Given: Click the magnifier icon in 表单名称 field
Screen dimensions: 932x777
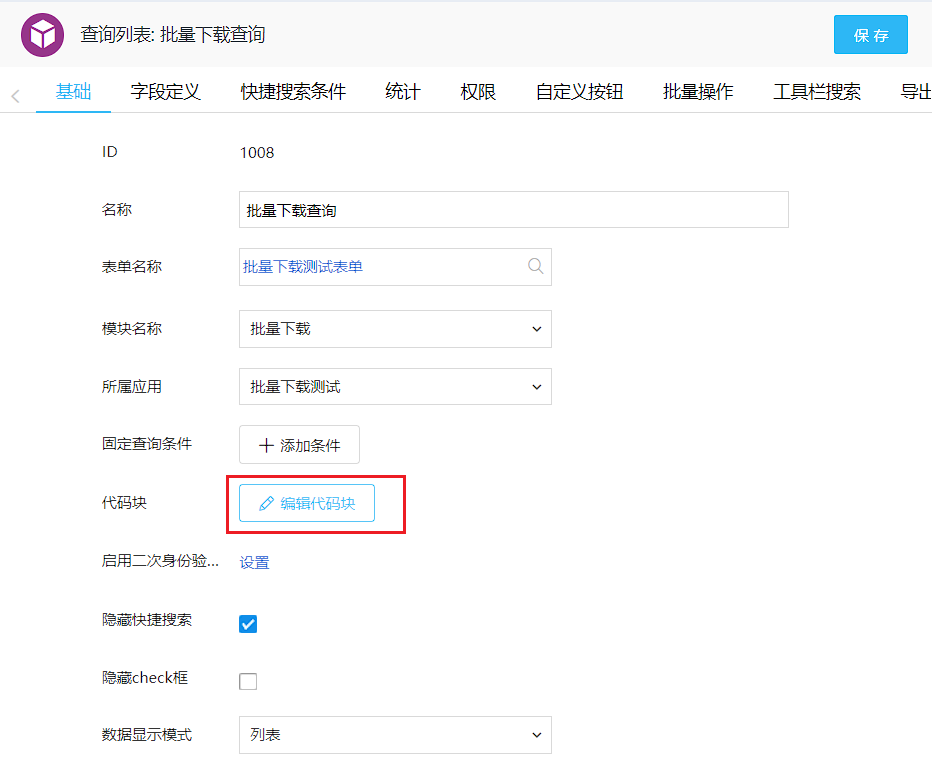Looking at the screenshot, I should pos(536,266).
